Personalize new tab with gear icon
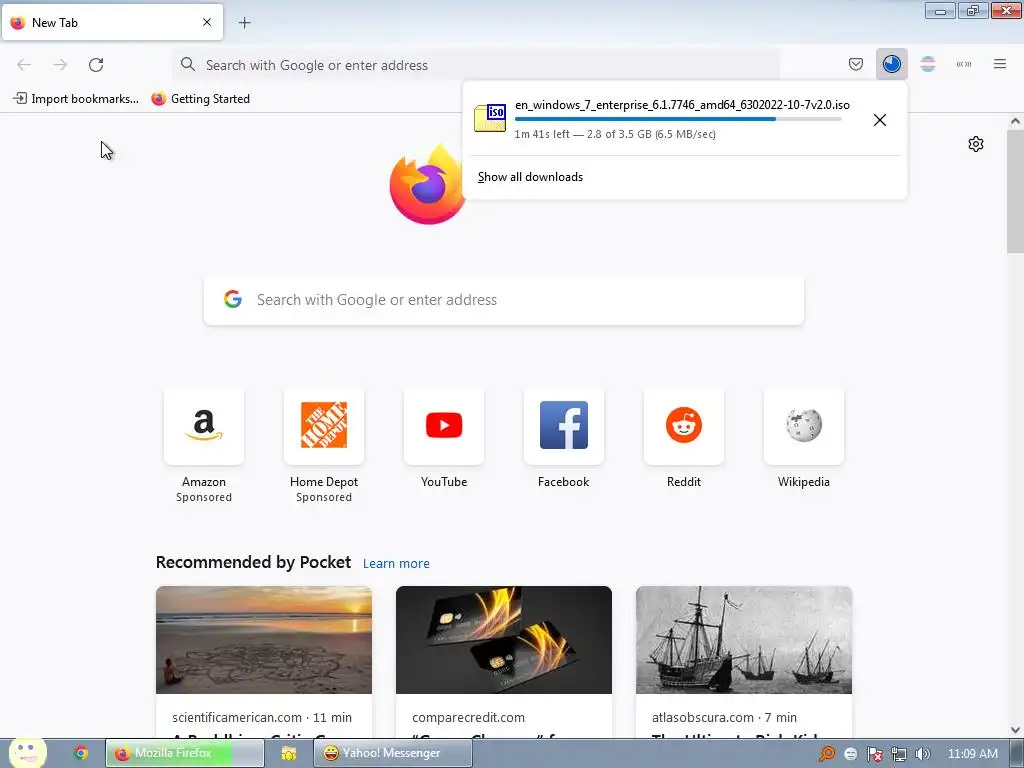Screen dimensions: 1024x768 pos(976,144)
